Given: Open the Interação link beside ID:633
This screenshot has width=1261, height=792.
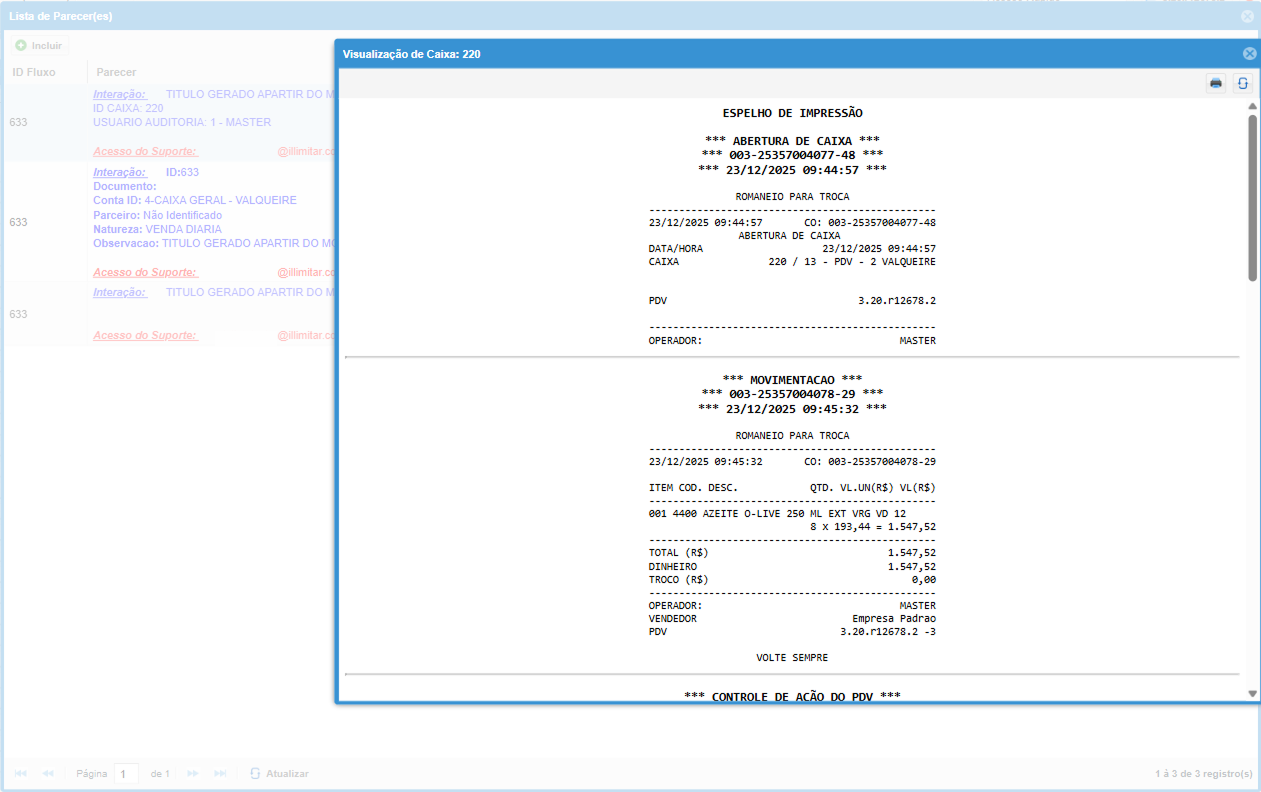Looking at the screenshot, I should (x=120, y=172).
